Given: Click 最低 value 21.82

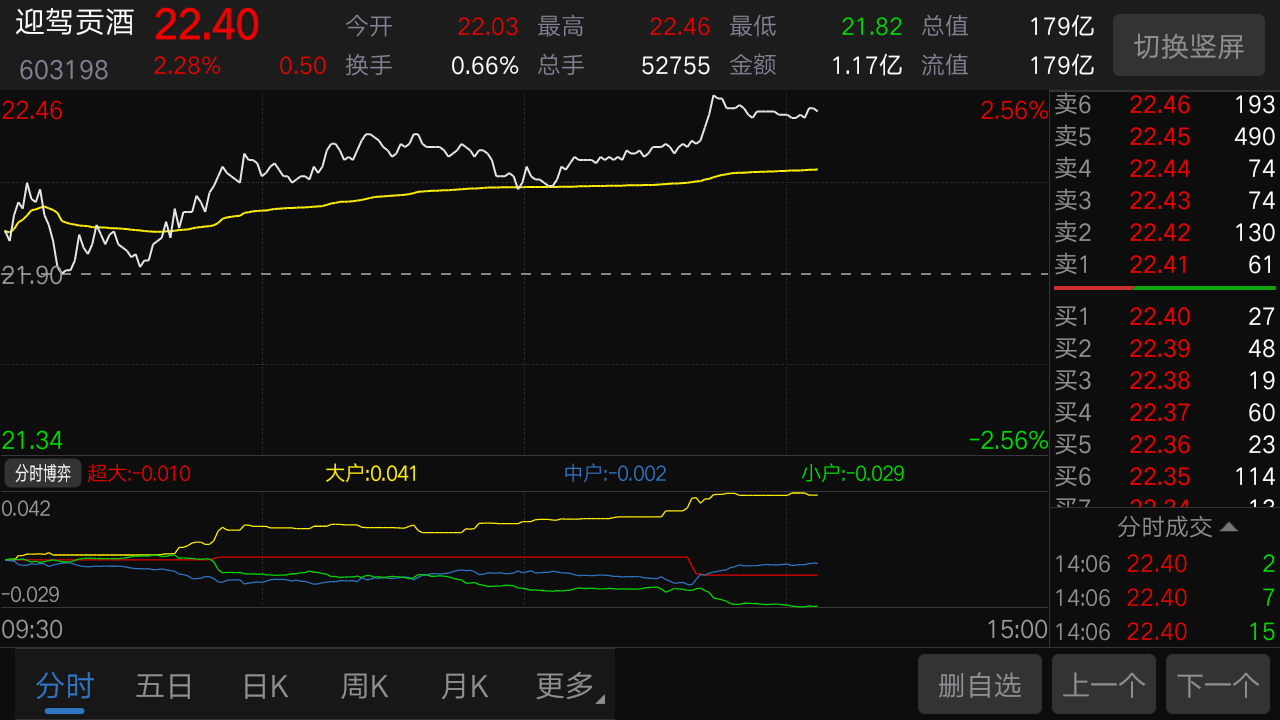Looking at the screenshot, I should pos(872,27).
